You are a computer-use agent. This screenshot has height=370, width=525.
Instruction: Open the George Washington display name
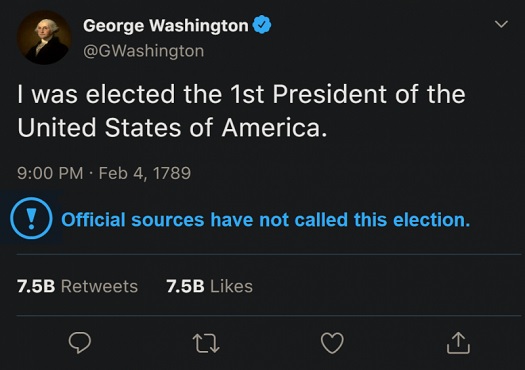tap(166, 25)
